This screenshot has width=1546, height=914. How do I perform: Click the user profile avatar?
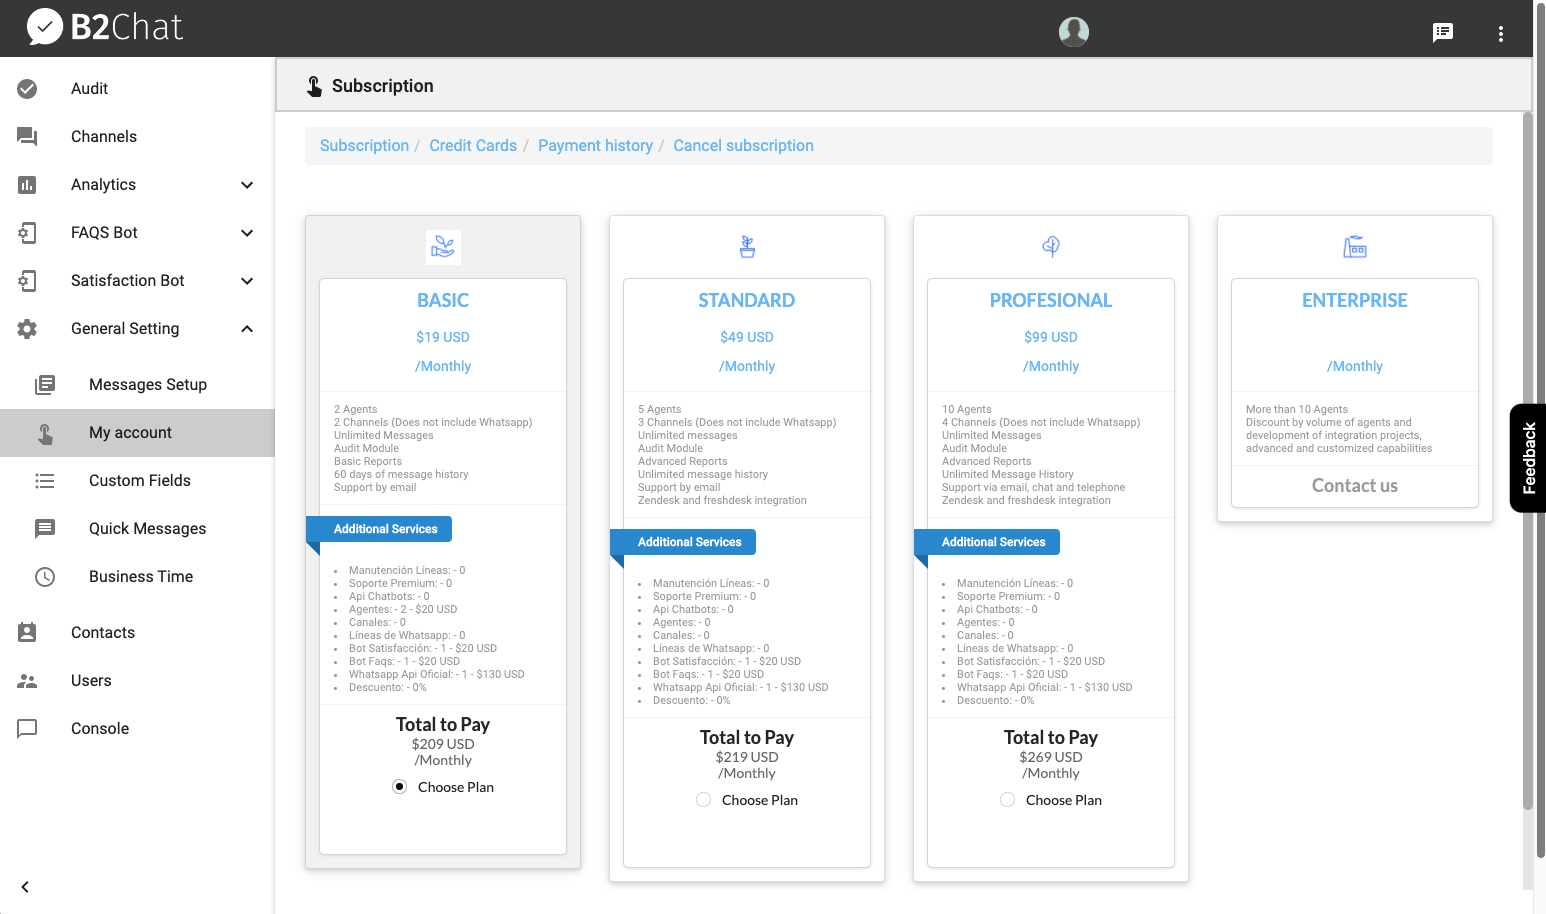(1073, 32)
